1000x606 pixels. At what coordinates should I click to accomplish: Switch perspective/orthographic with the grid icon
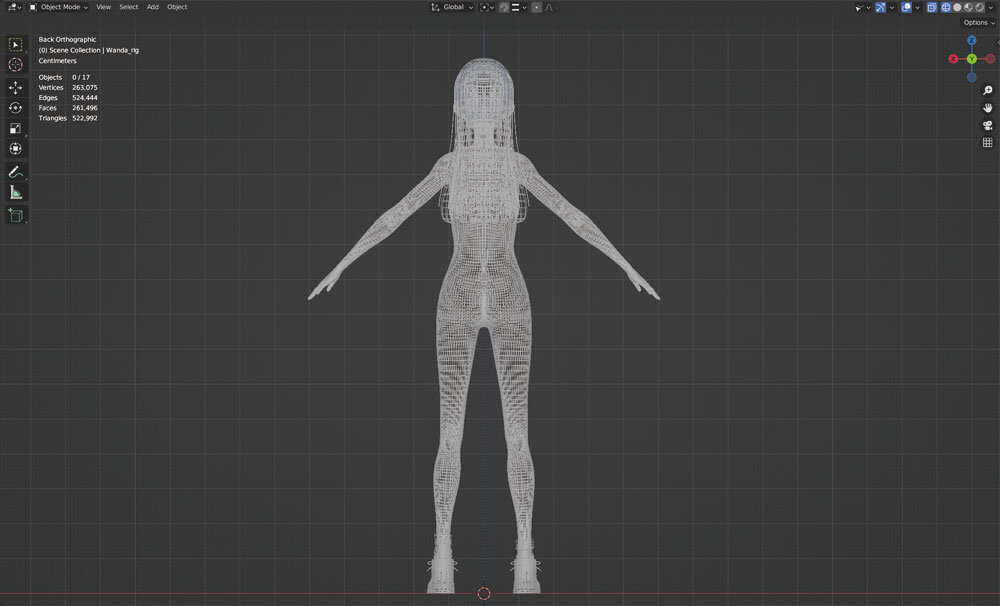(x=988, y=142)
